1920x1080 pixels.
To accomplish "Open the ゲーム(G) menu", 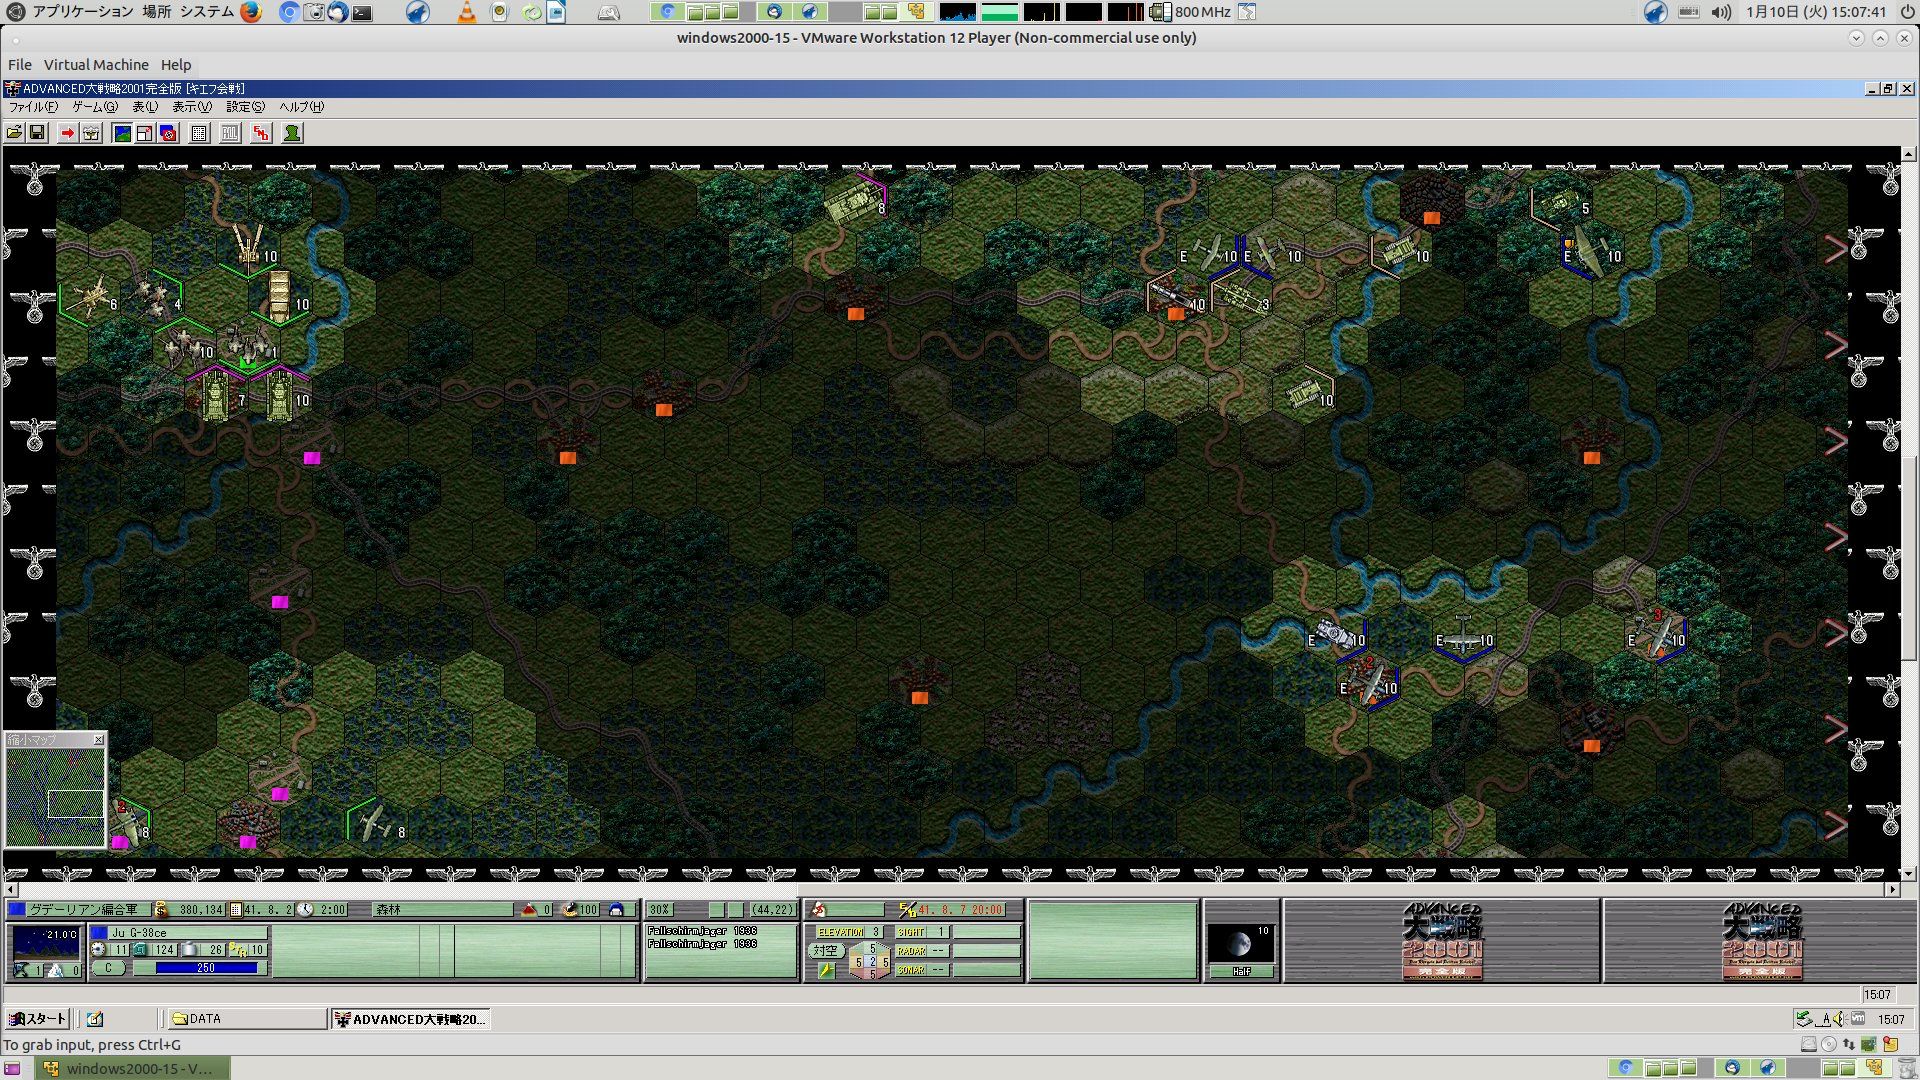I will click(95, 107).
